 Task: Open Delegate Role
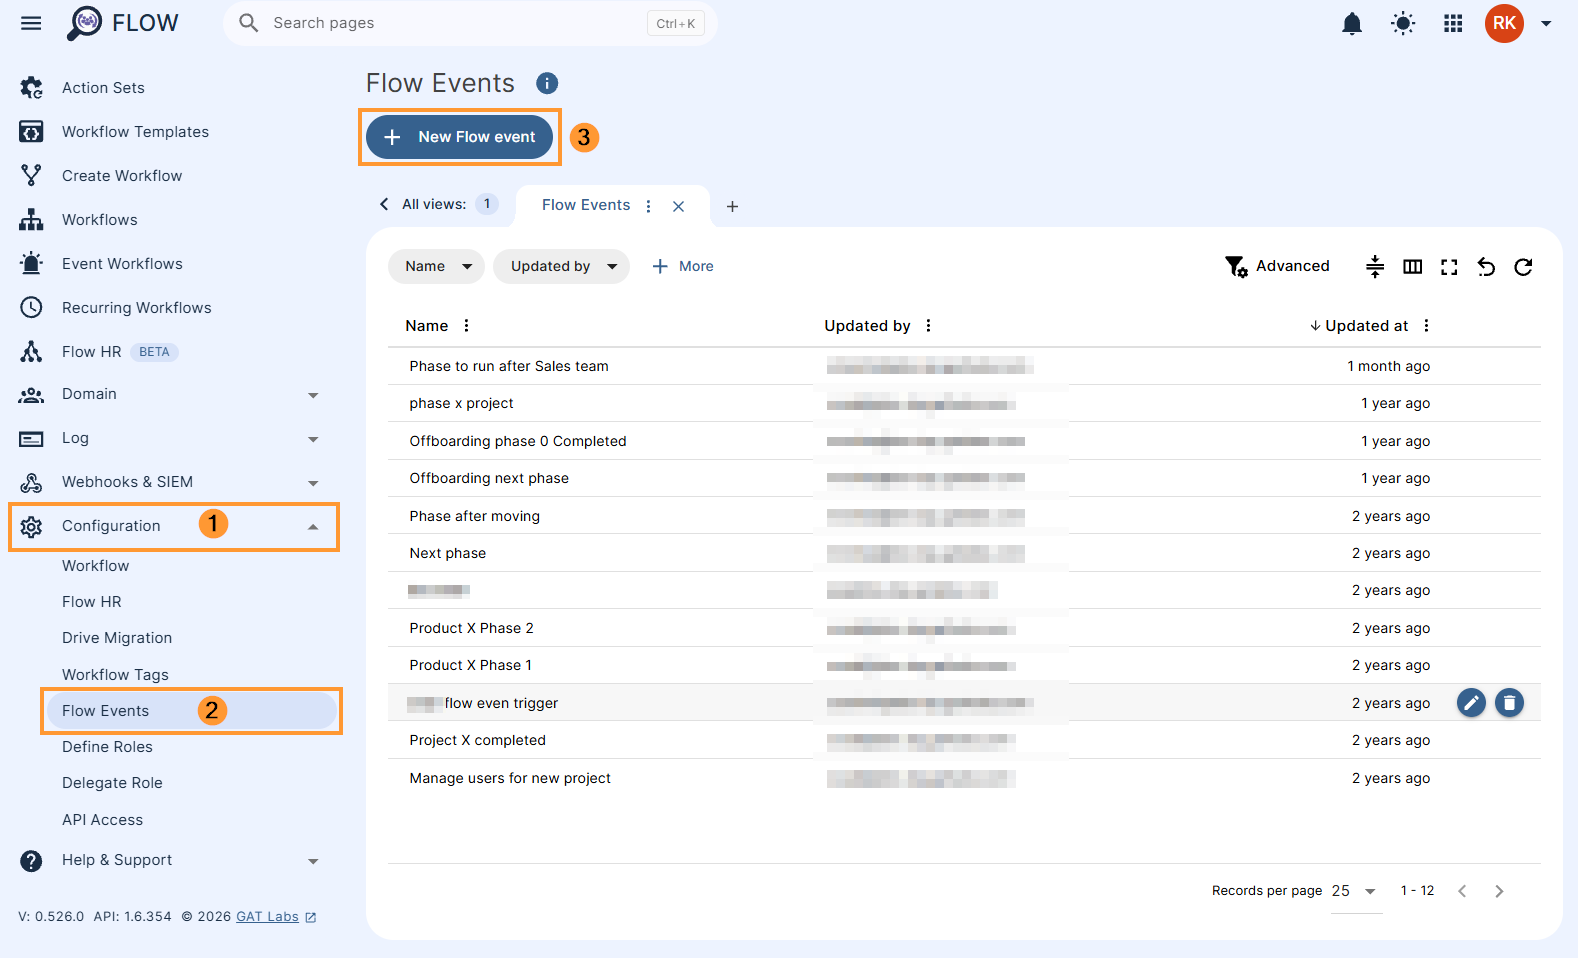point(112,783)
